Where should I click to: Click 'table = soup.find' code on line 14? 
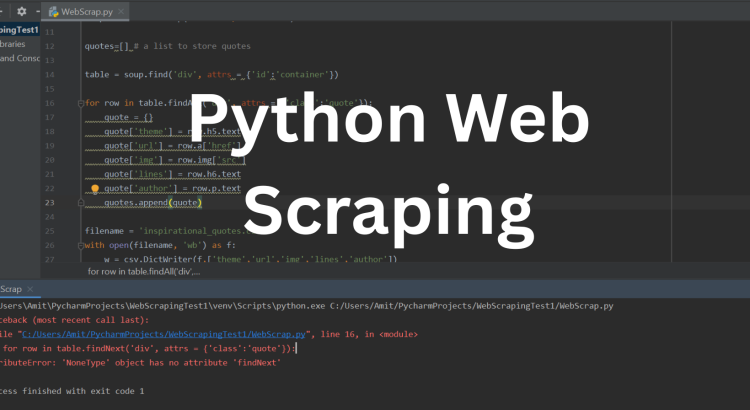click(211, 75)
